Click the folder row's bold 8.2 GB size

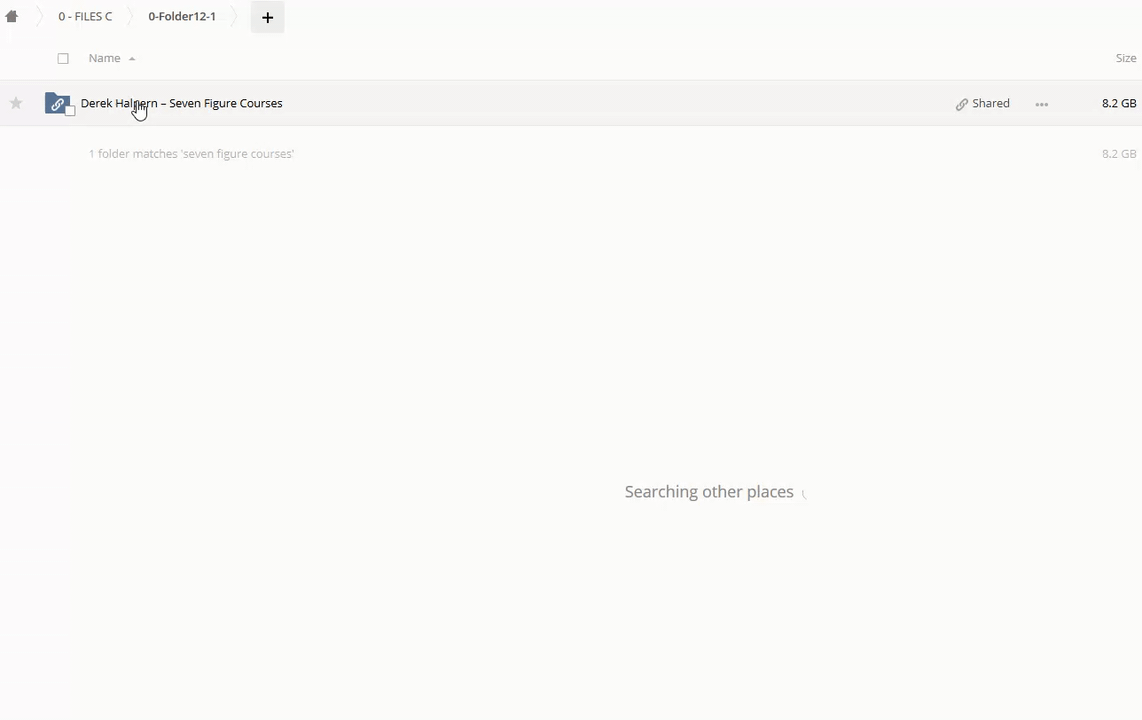coord(1118,103)
